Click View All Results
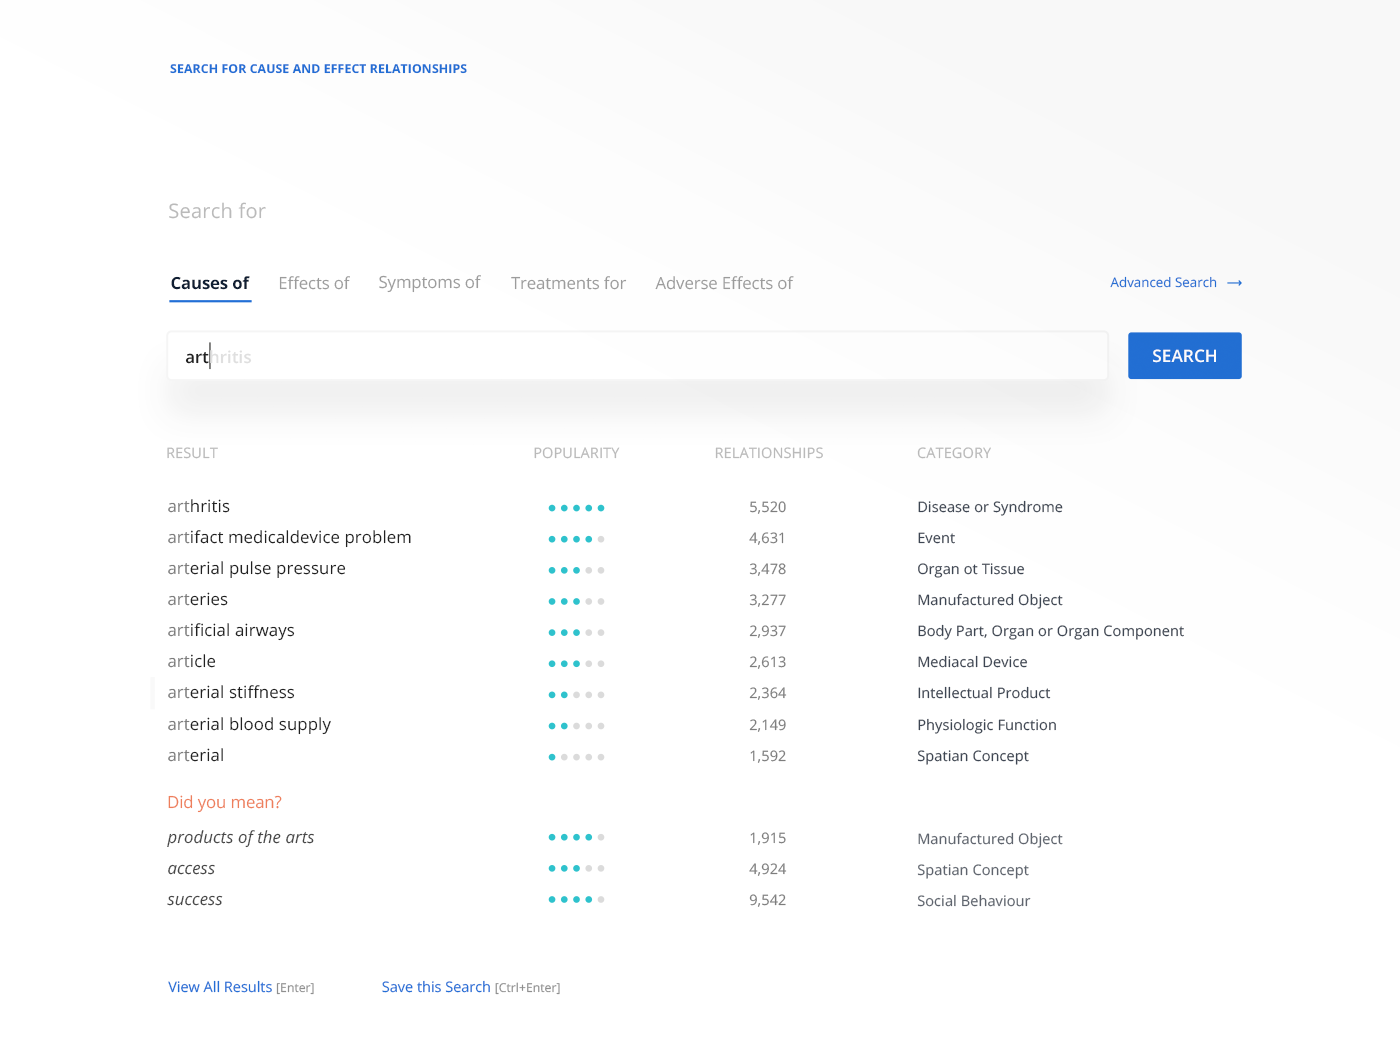 point(220,987)
